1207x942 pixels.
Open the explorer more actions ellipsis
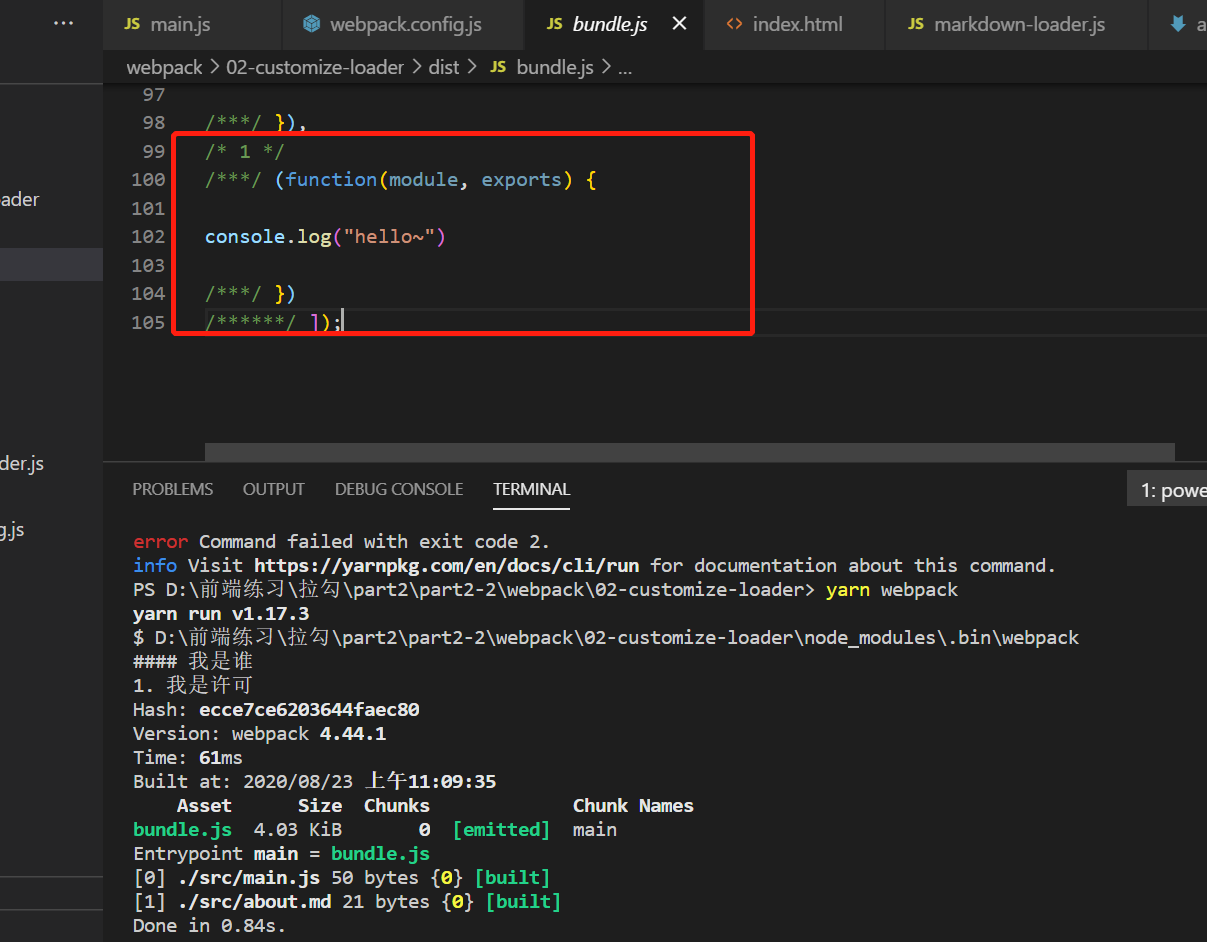[x=63, y=23]
